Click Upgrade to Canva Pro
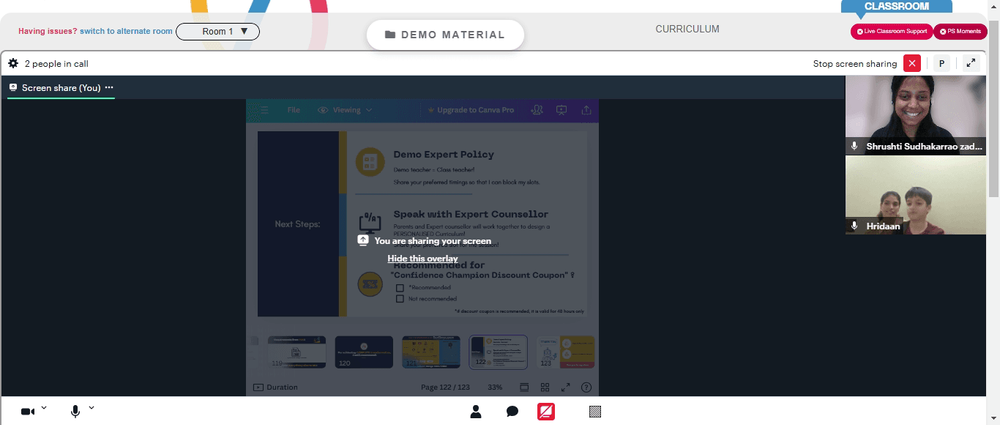This screenshot has width=1000, height=425. [x=470, y=110]
